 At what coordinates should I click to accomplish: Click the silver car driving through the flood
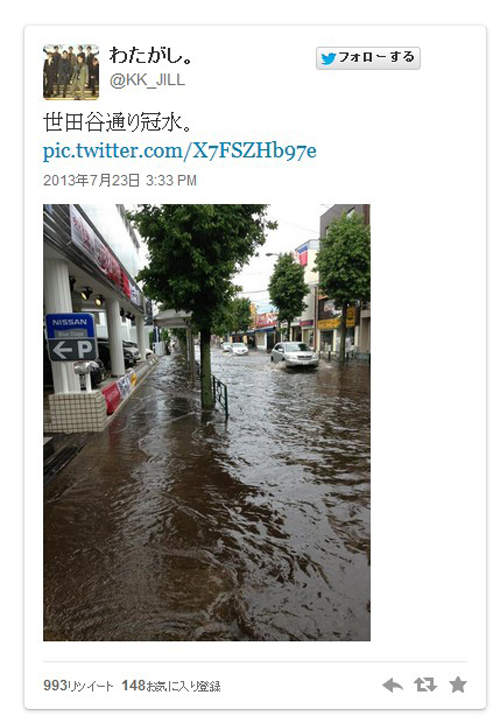click(294, 355)
